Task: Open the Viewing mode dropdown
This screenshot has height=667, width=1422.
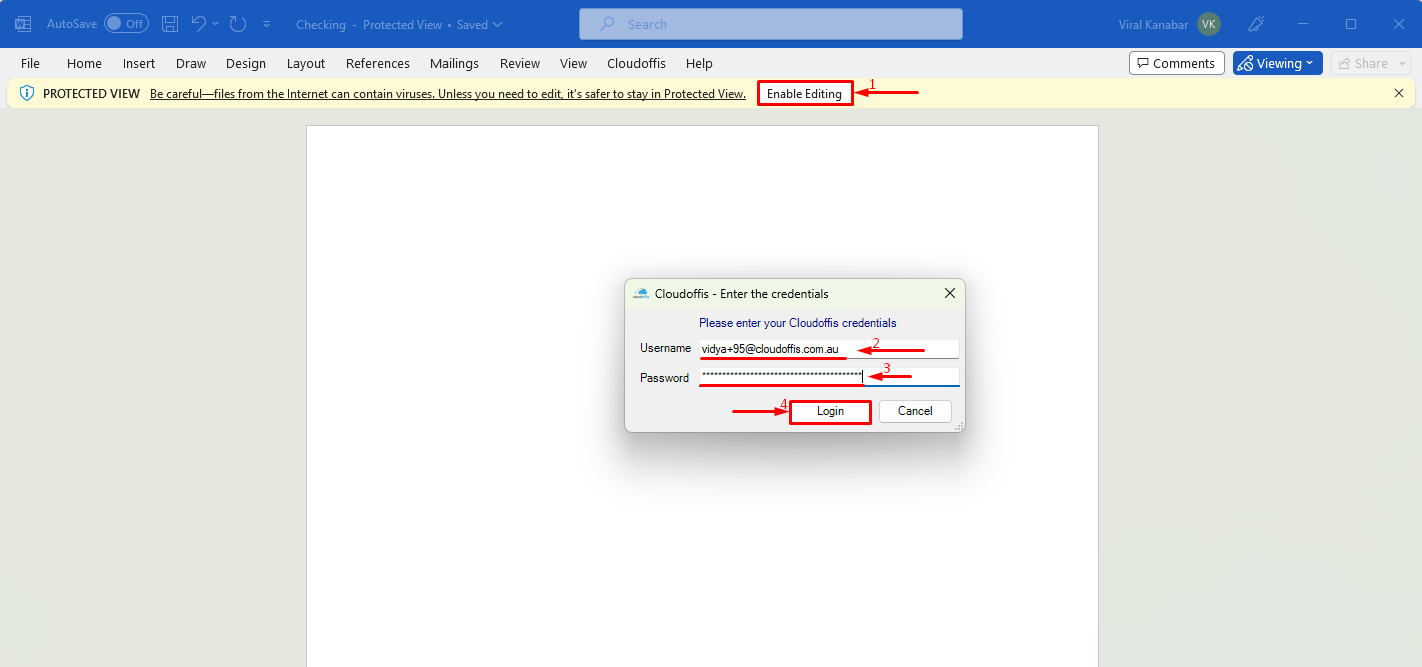Action: 1278,63
